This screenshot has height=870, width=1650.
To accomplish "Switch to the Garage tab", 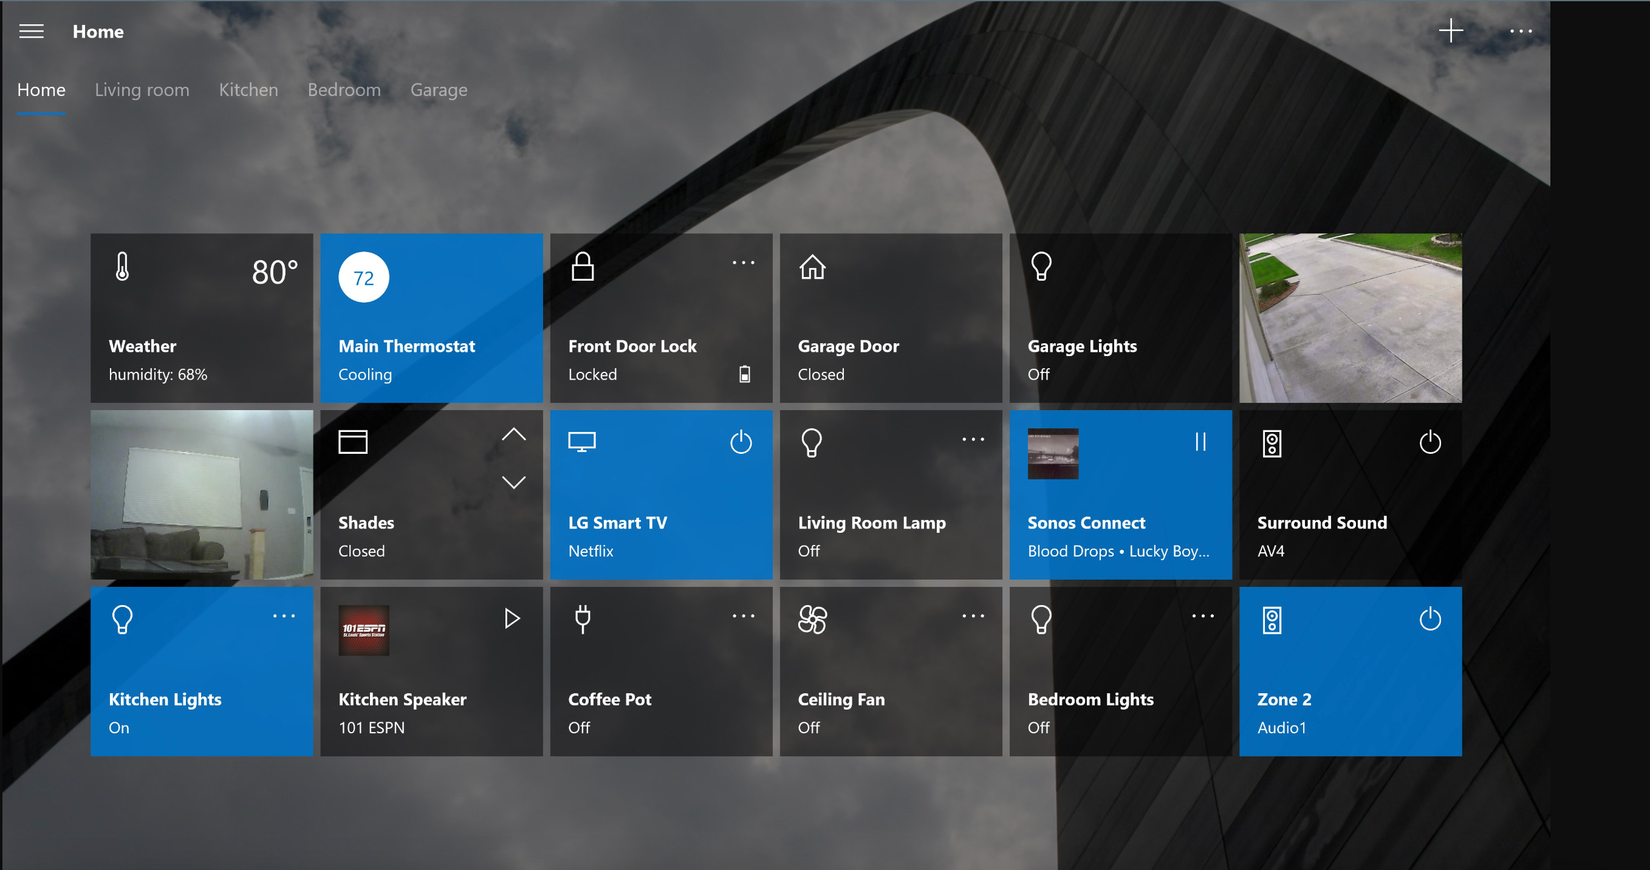I will point(438,90).
